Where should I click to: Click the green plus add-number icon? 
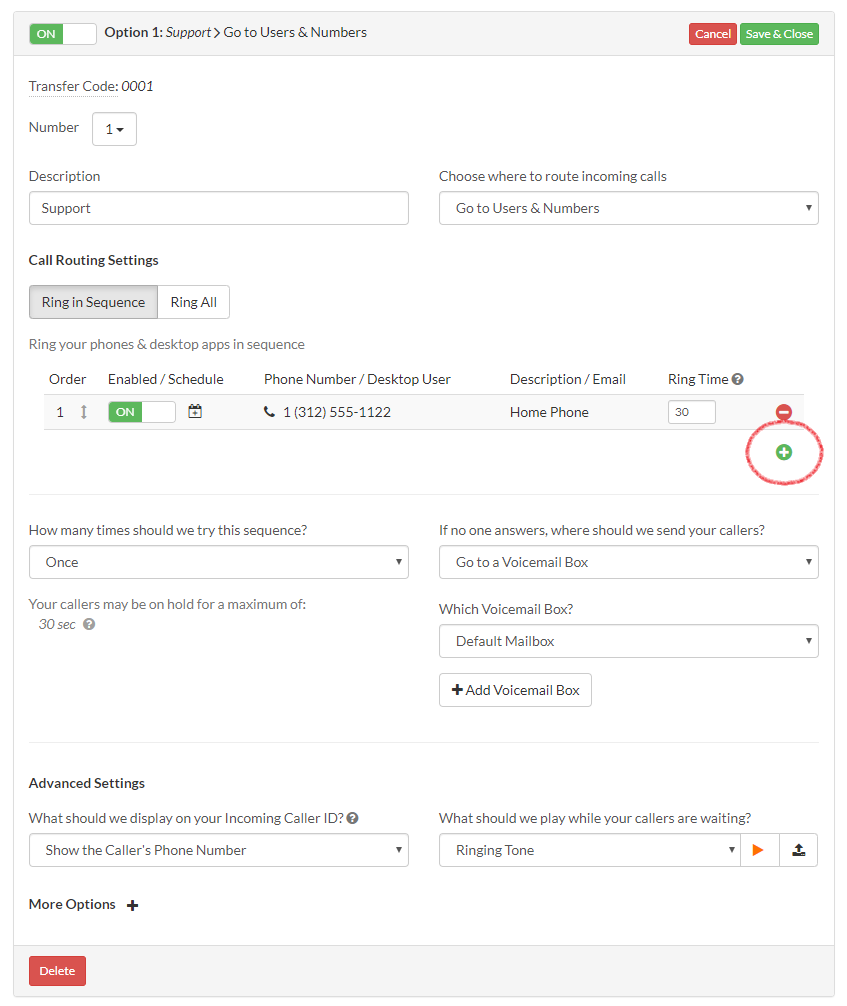[x=784, y=452]
